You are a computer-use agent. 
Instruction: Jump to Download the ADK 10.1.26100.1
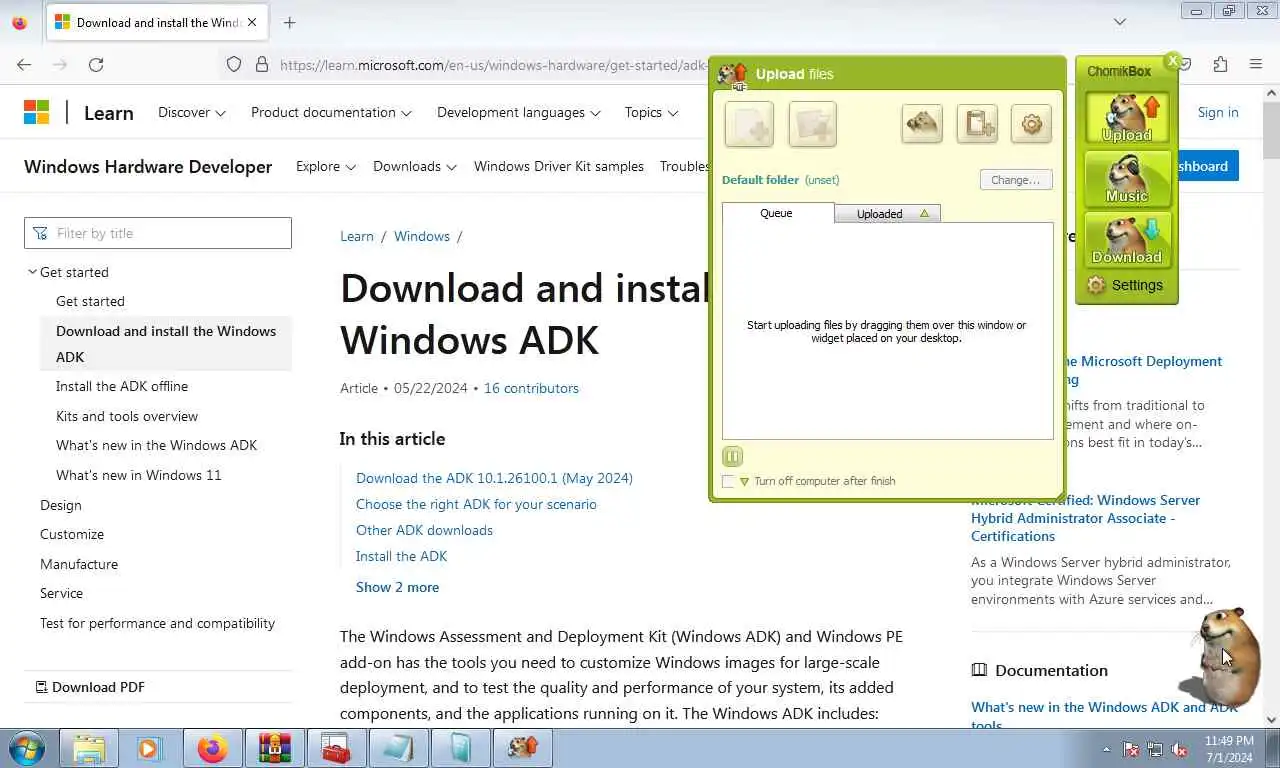tap(494, 478)
